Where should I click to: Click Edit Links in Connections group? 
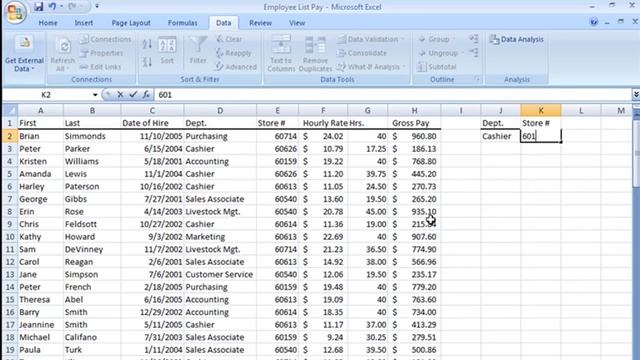[101, 67]
